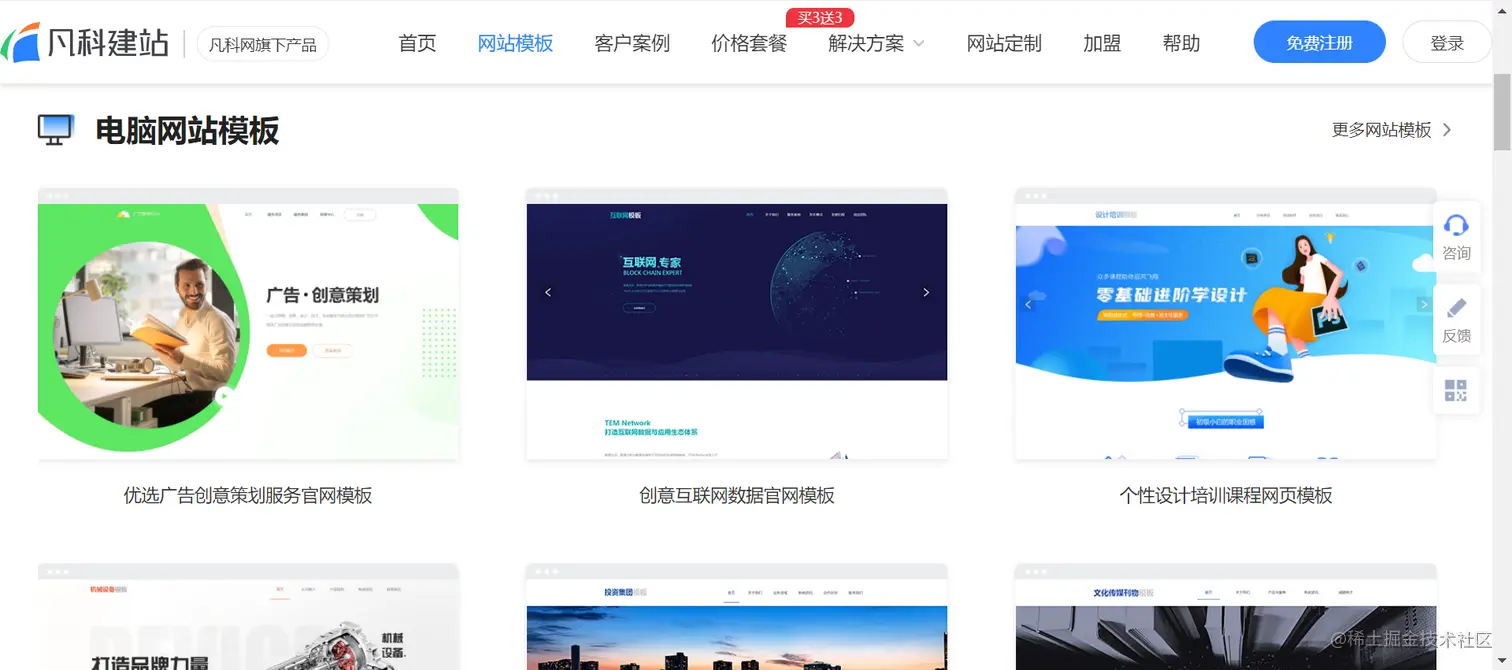
Task: Click the 电脑网站模板 heading text
Action: pos(187,130)
